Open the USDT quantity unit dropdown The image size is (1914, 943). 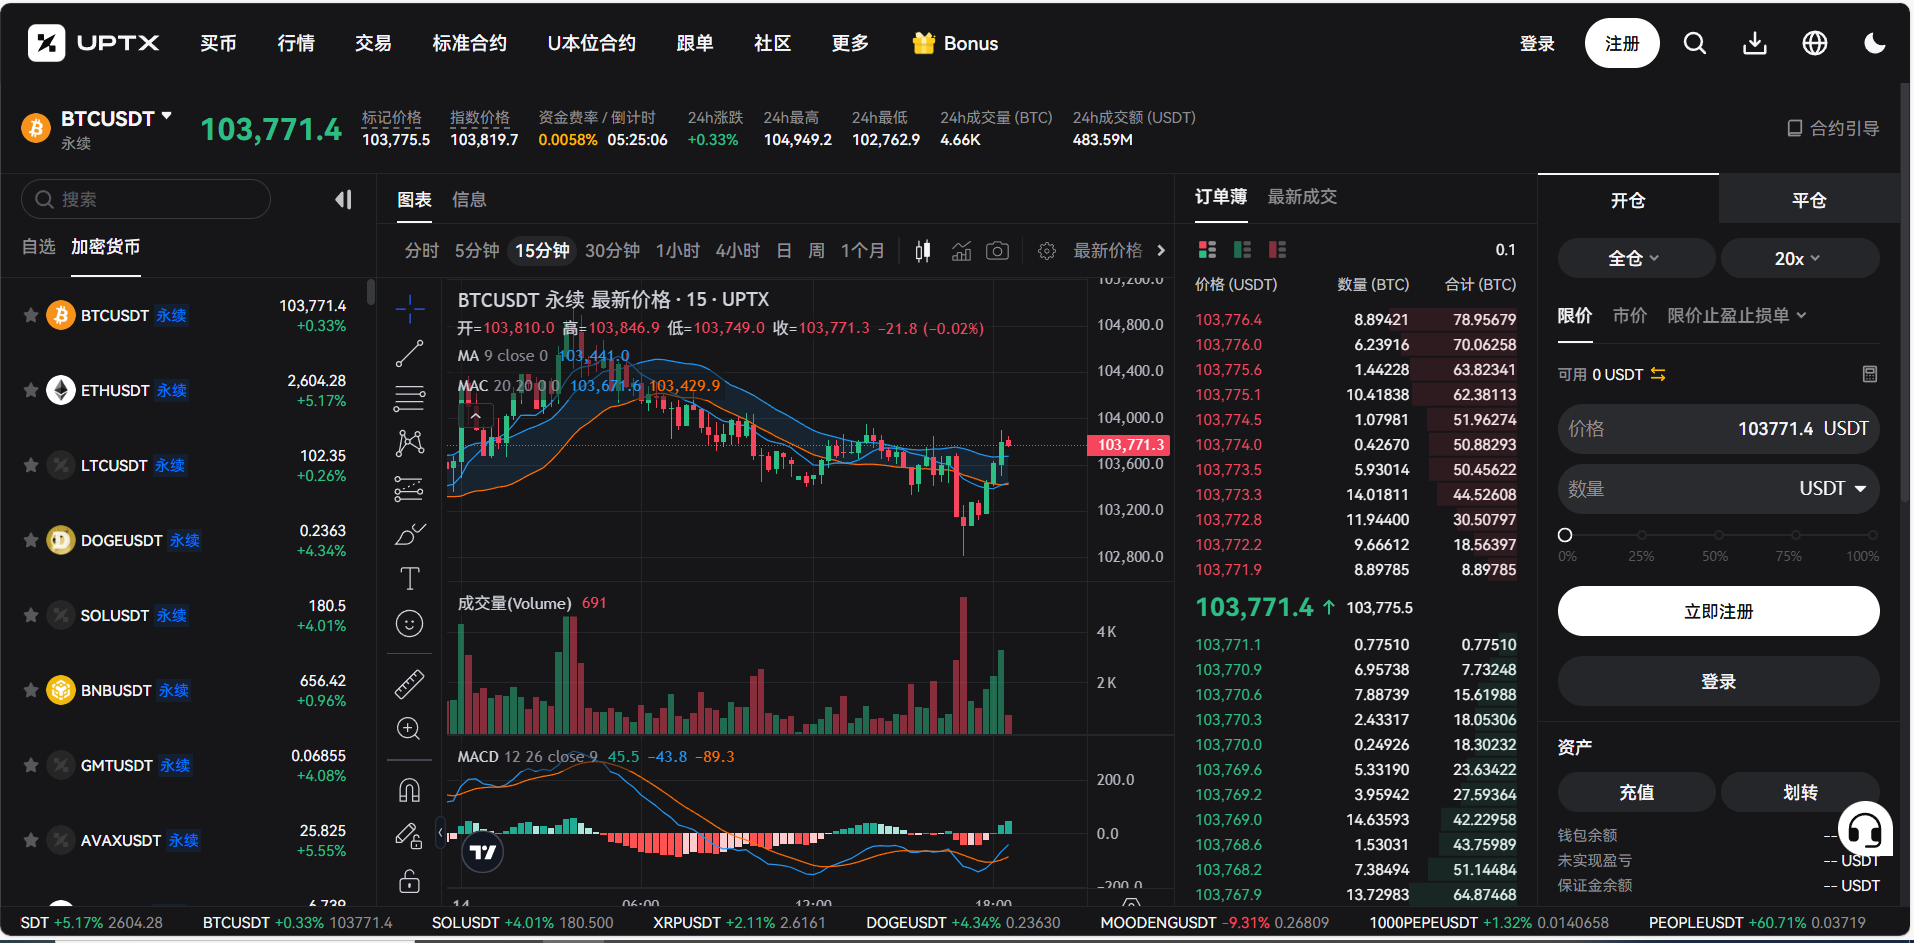tap(1833, 489)
